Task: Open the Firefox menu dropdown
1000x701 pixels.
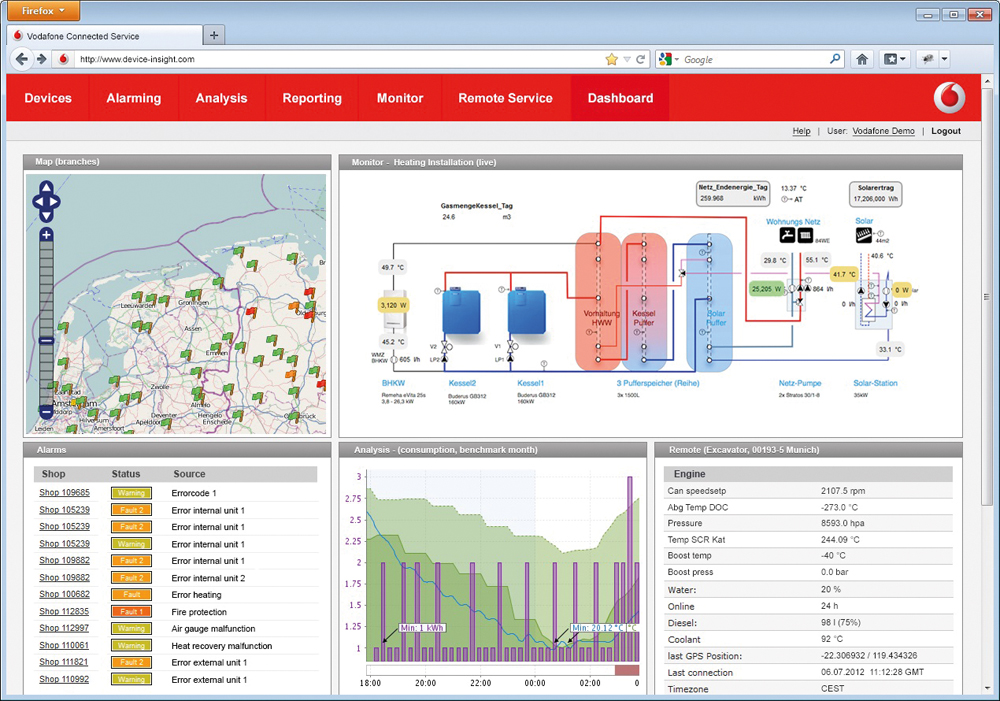Action: tap(43, 12)
